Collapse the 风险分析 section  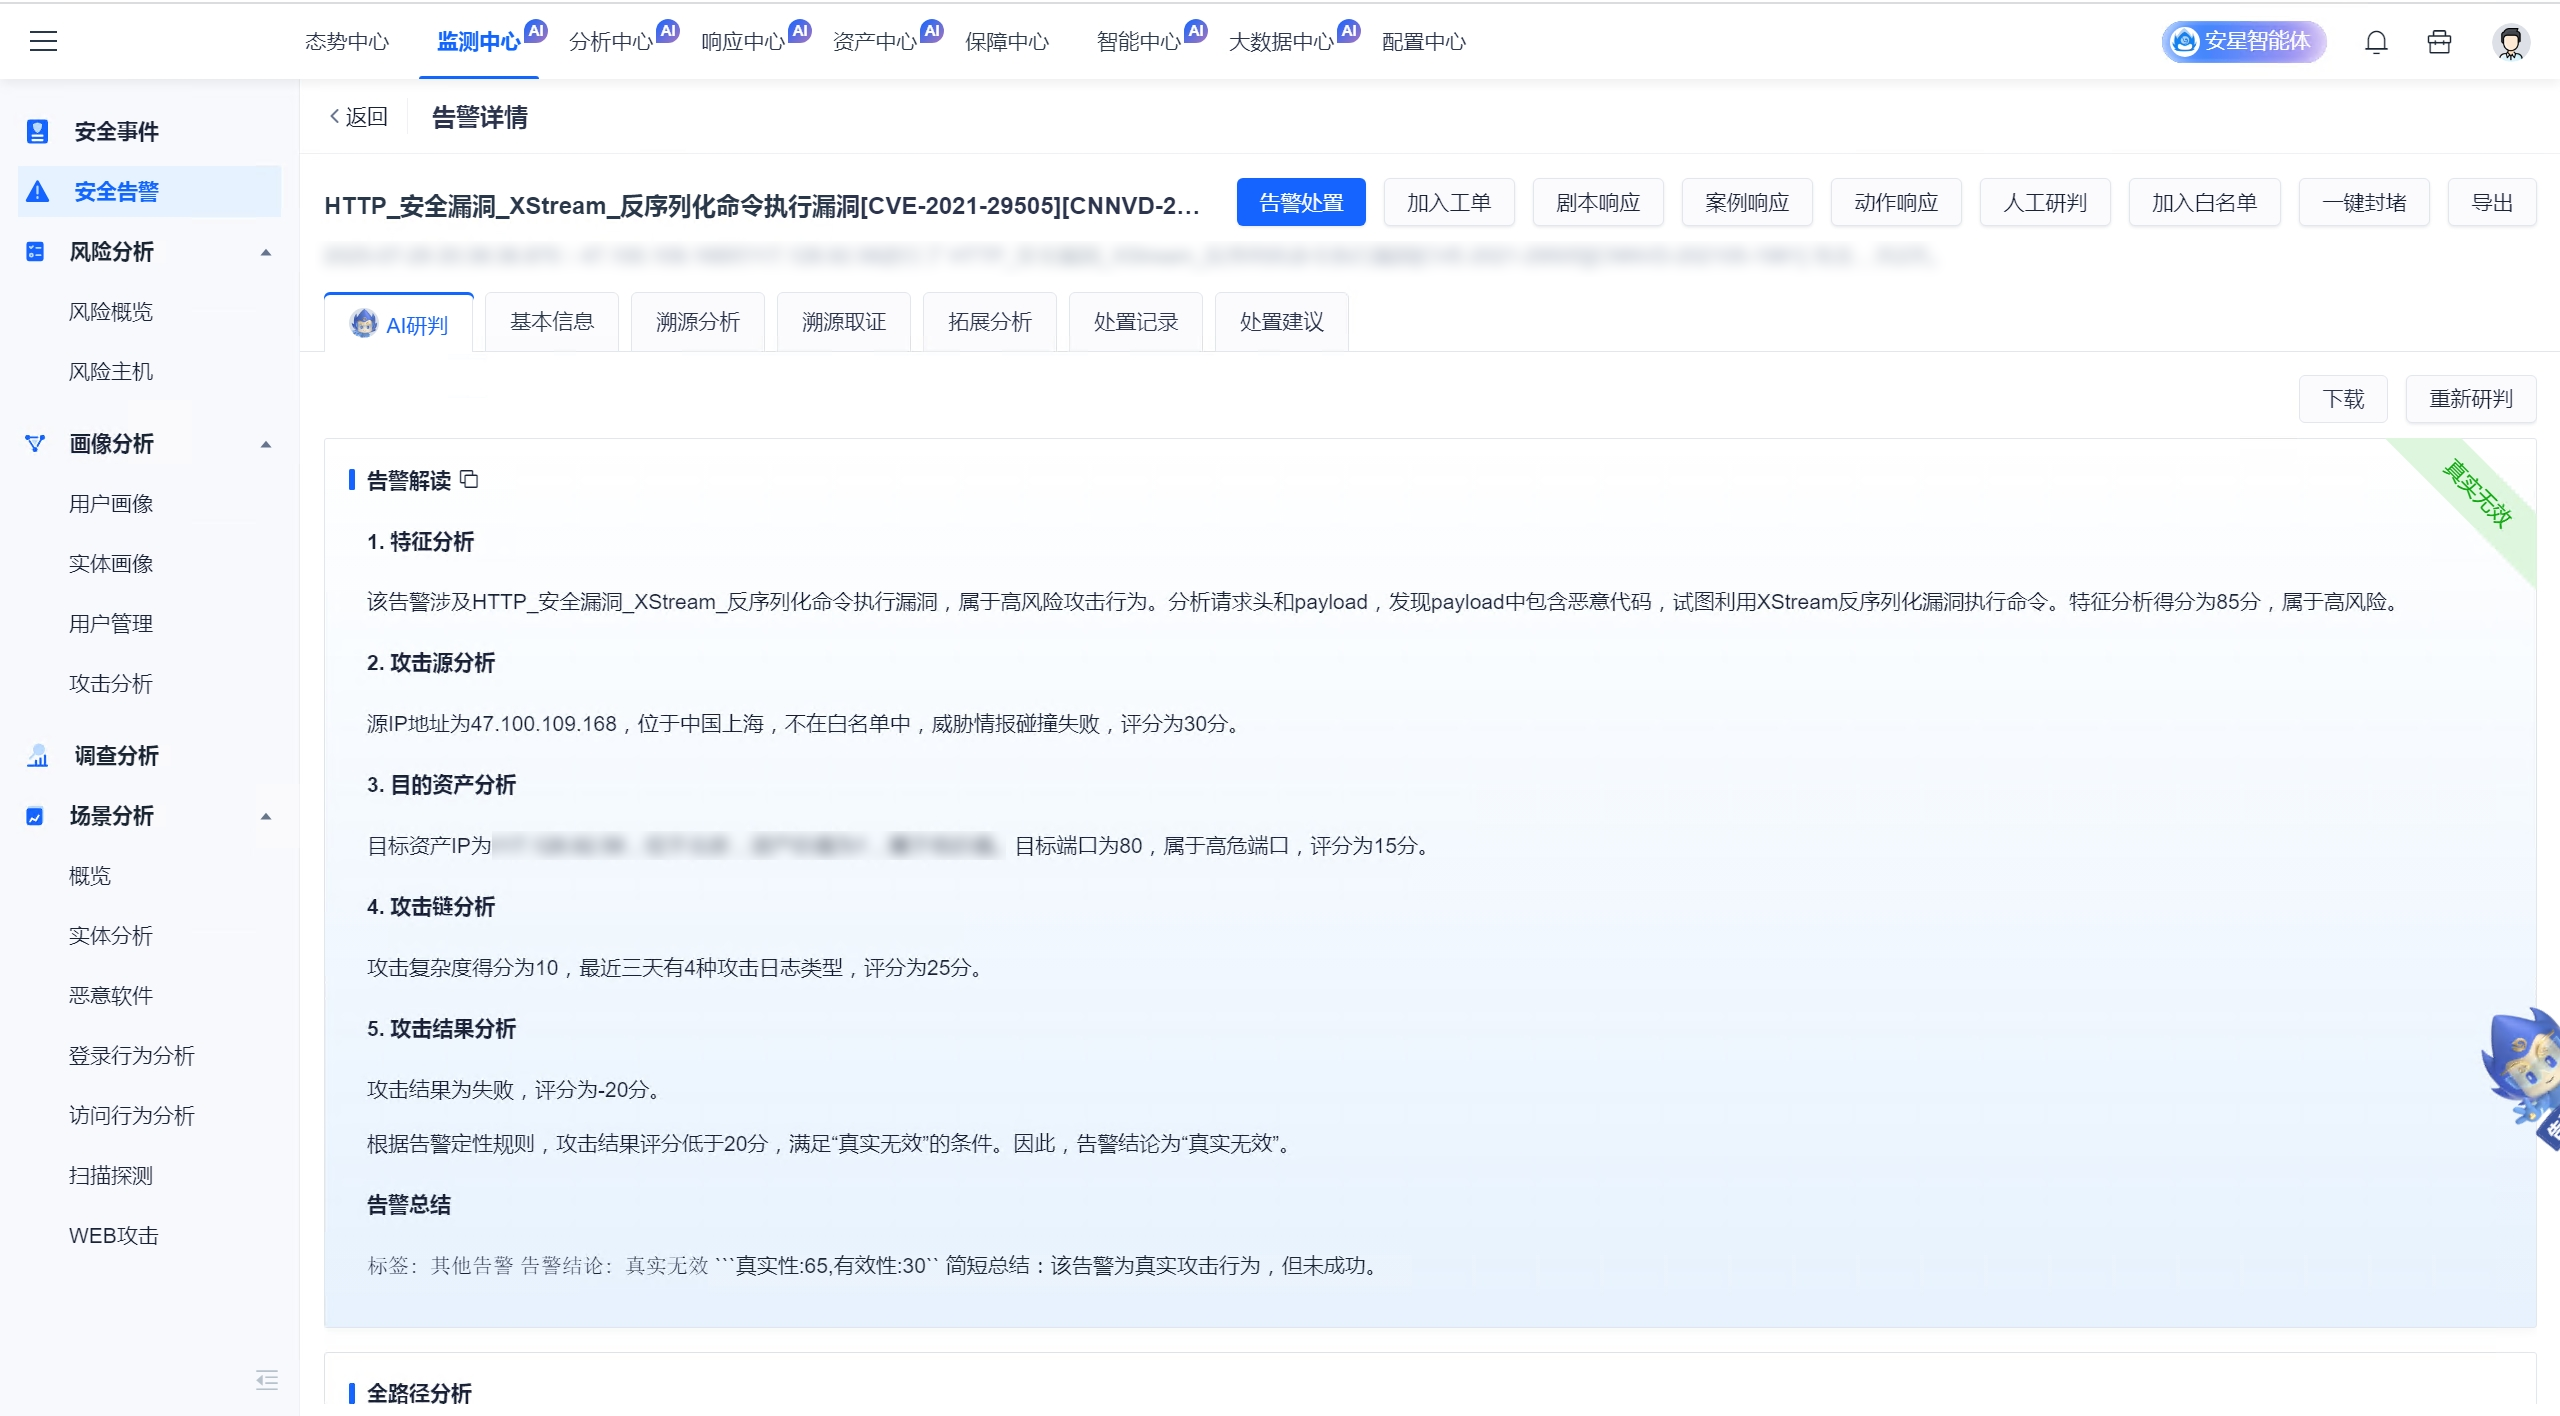(265, 252)
